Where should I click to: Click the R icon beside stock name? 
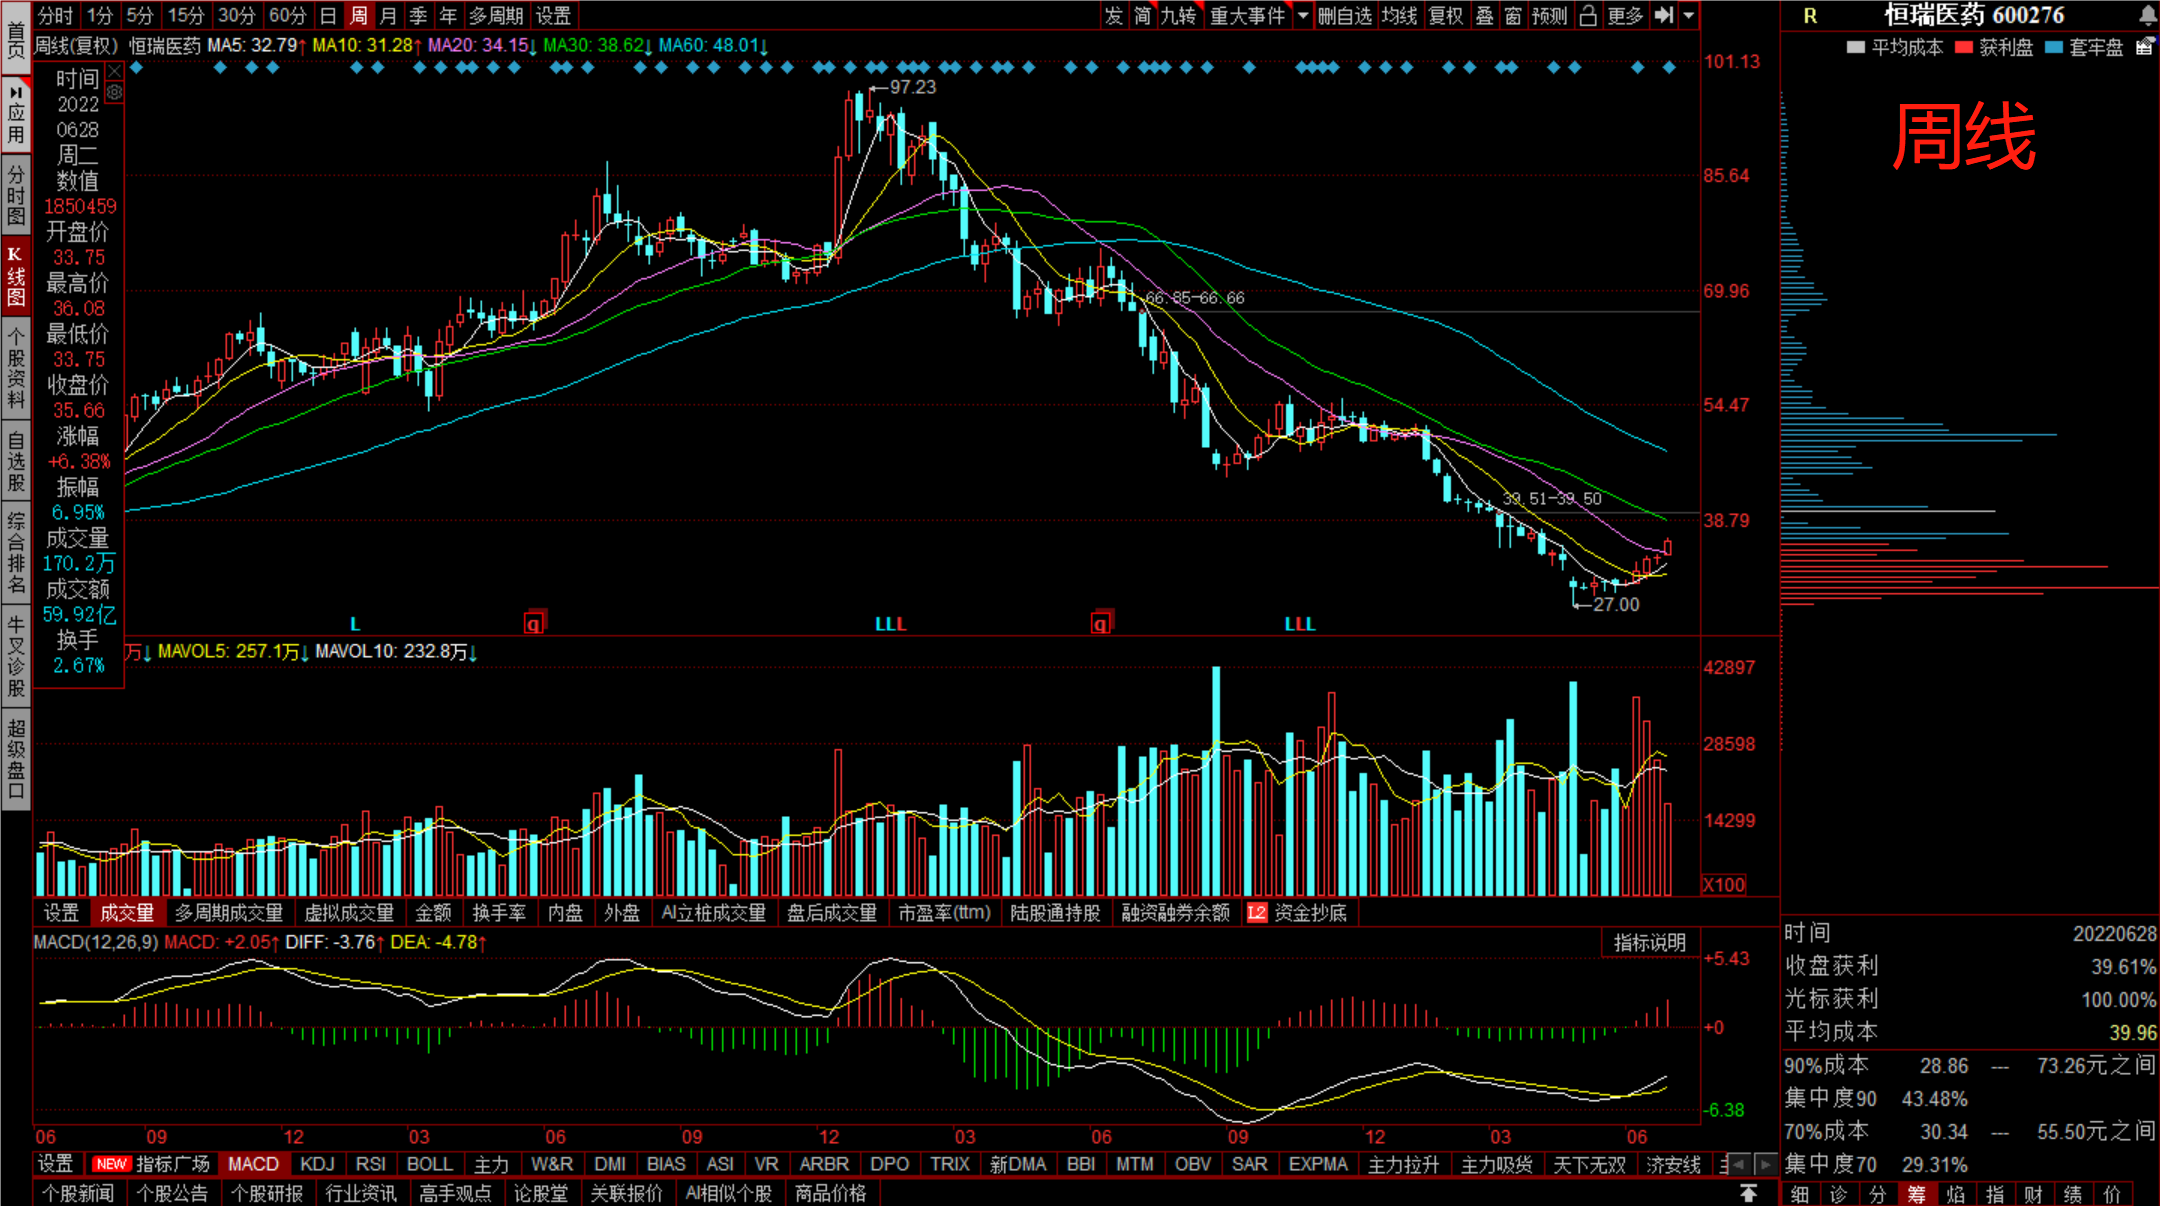[x=1810, y=15]
